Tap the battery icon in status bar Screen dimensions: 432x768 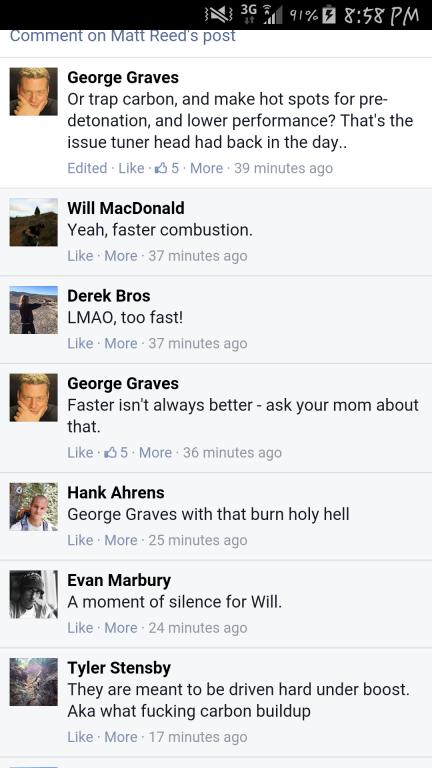[x=332, y=15]
